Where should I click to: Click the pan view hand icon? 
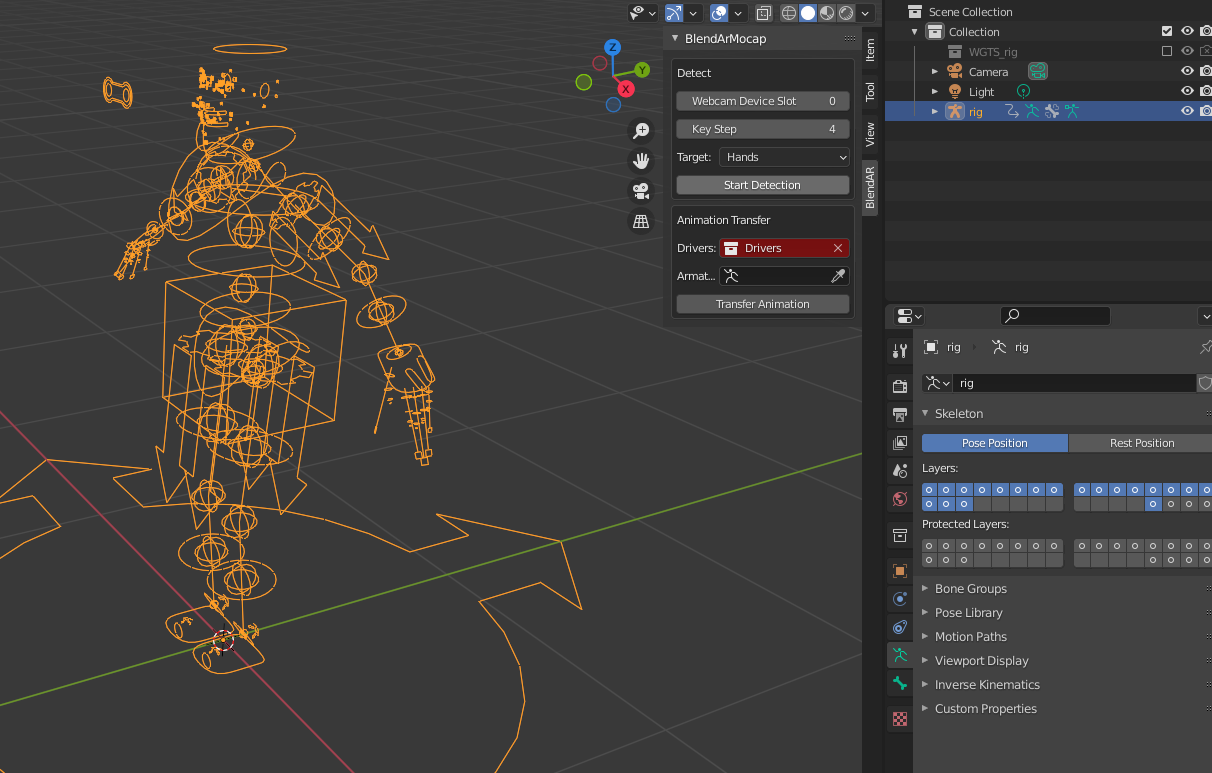pyautogui.click(x=641, y=160)
